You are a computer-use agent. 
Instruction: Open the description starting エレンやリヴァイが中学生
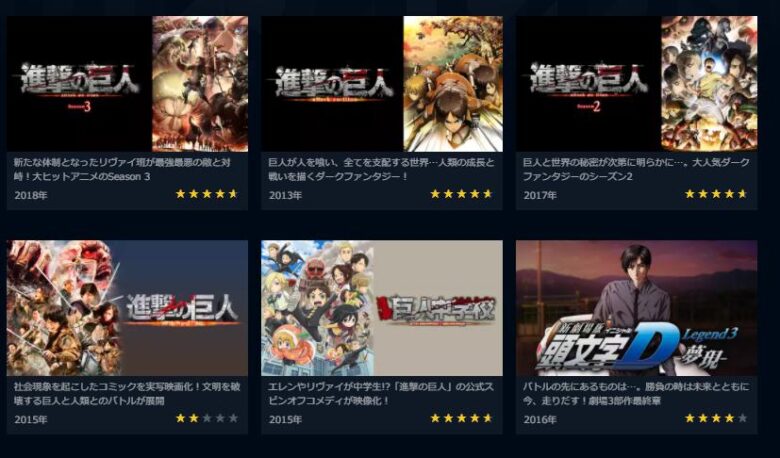pyautogui.click(x=381, y=394)
